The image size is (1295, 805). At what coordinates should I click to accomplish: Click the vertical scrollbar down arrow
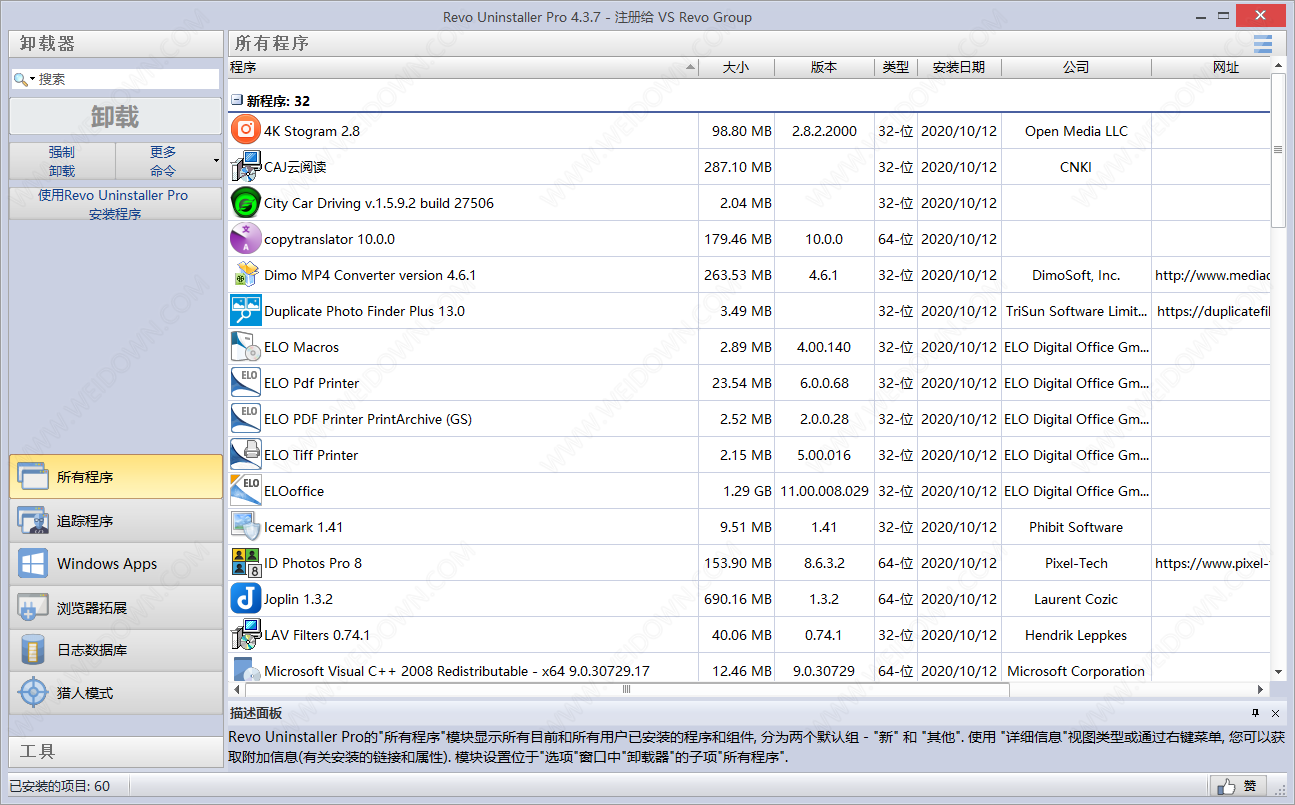click(1278, 672)
